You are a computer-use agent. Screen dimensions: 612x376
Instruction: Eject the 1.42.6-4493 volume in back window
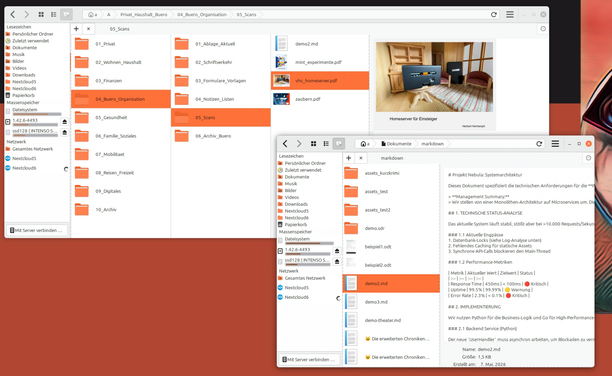(x=65, y=122)
